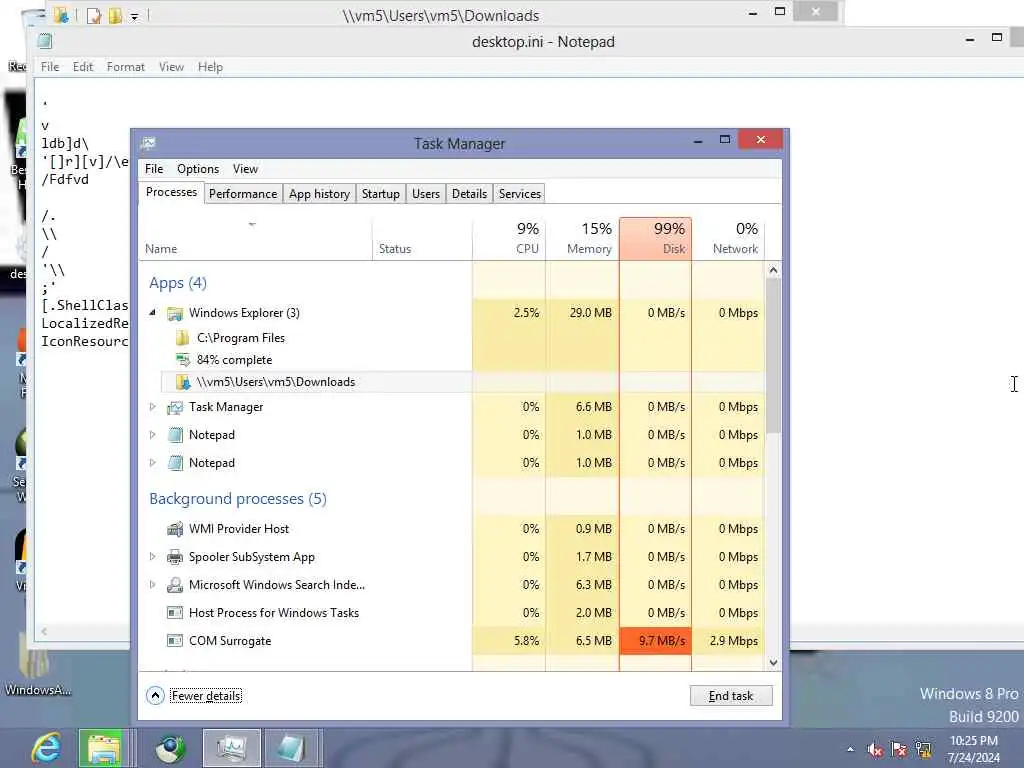The image size is (1024, 768).
Task: Click the Notepad horizontal scroll left arrow
Action: click(x=44, y=632)
